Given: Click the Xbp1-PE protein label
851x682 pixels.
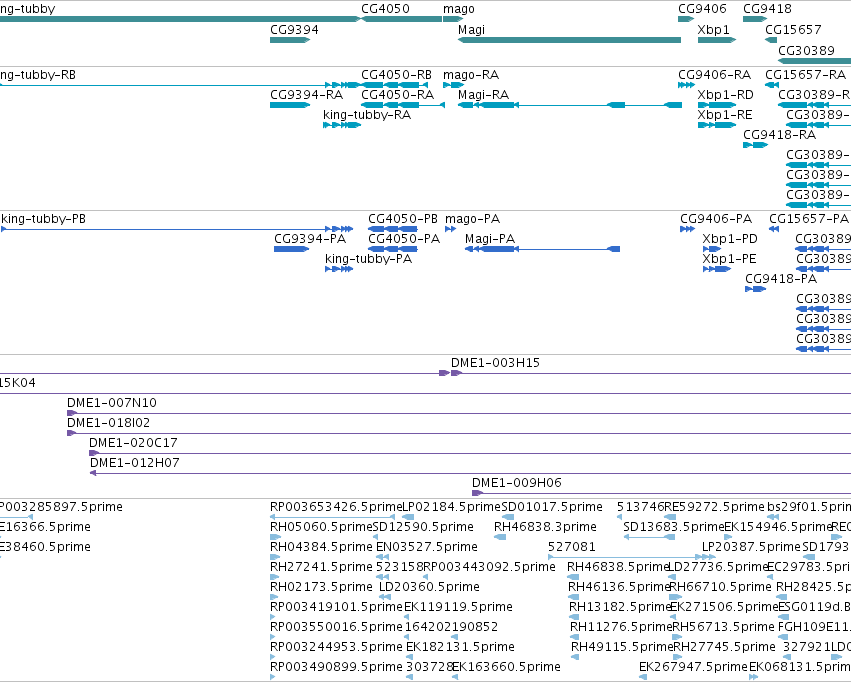Looking at the screenshot, I should (x=729, y=259).
